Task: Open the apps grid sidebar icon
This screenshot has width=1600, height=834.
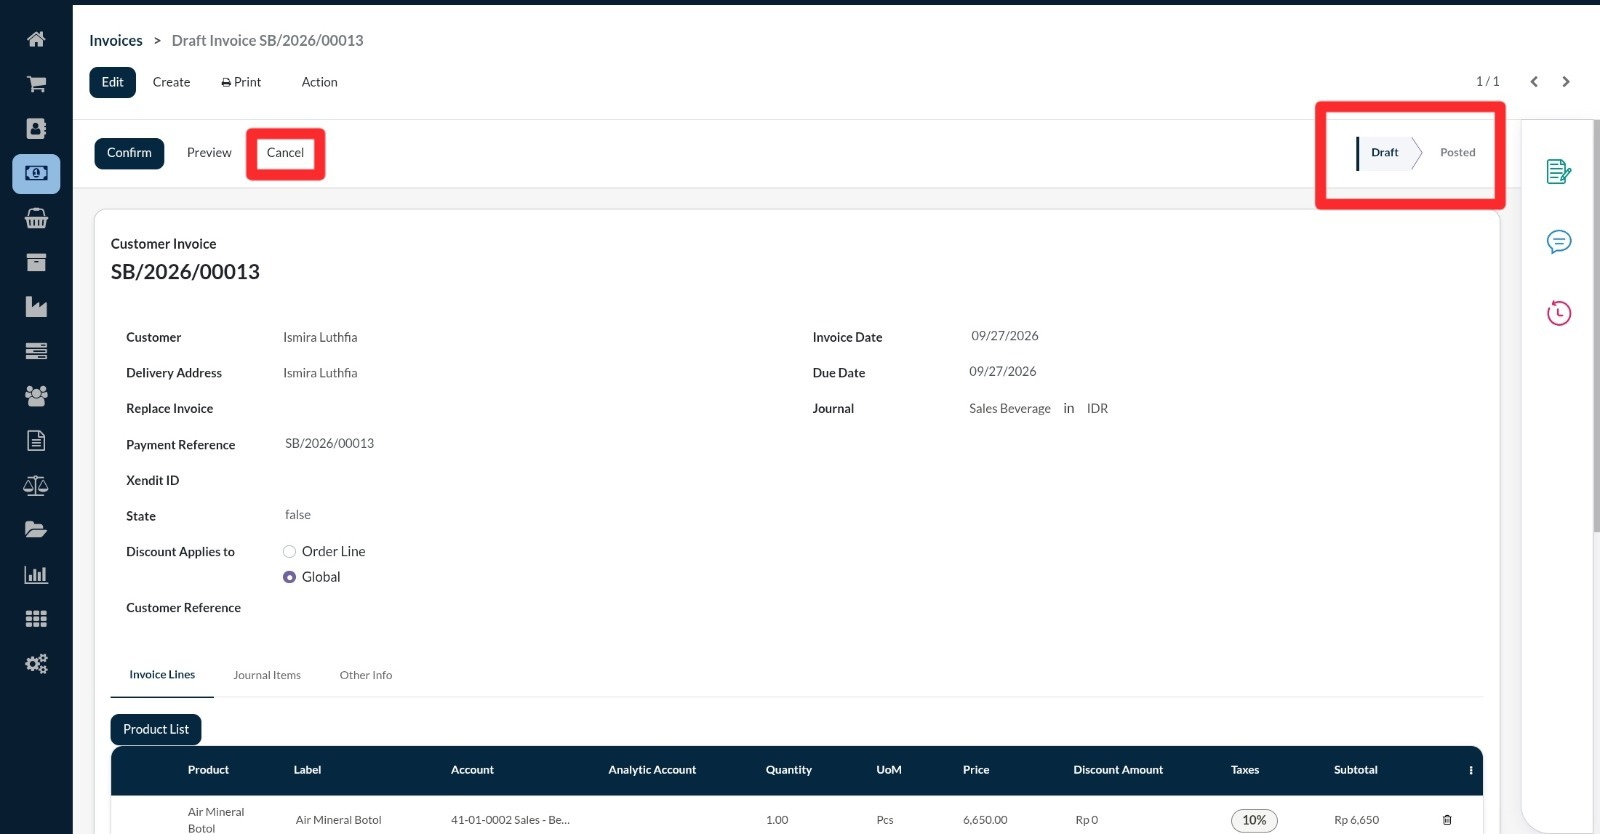Action: (36, 619)
